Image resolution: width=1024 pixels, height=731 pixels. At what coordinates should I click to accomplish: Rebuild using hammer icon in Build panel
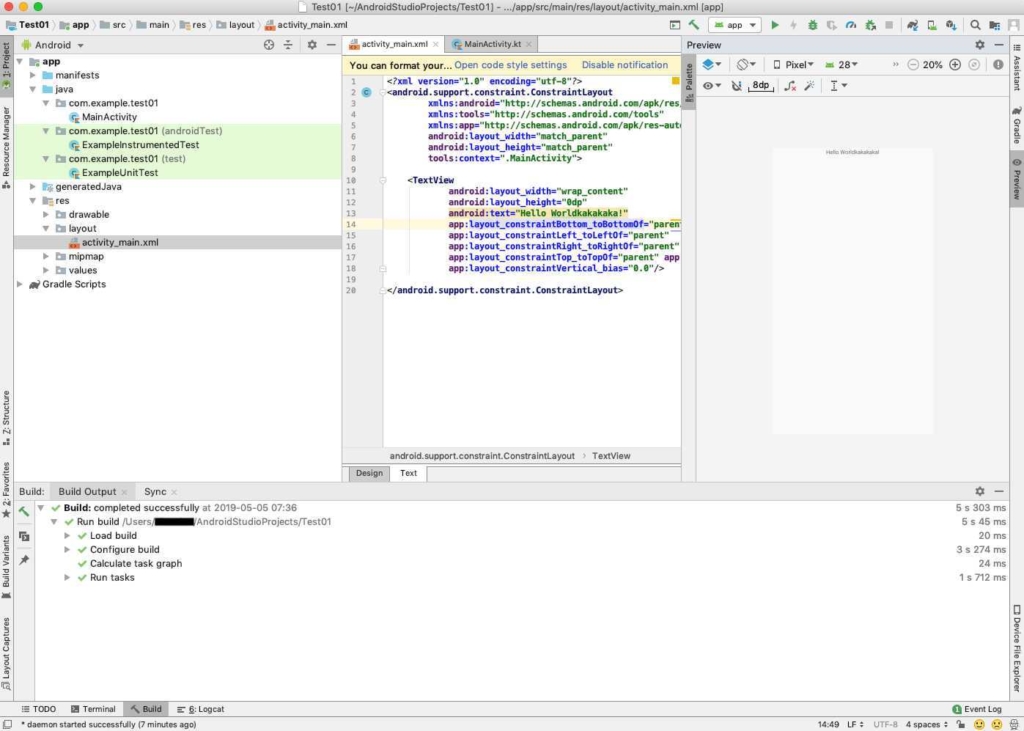point(24,511)
